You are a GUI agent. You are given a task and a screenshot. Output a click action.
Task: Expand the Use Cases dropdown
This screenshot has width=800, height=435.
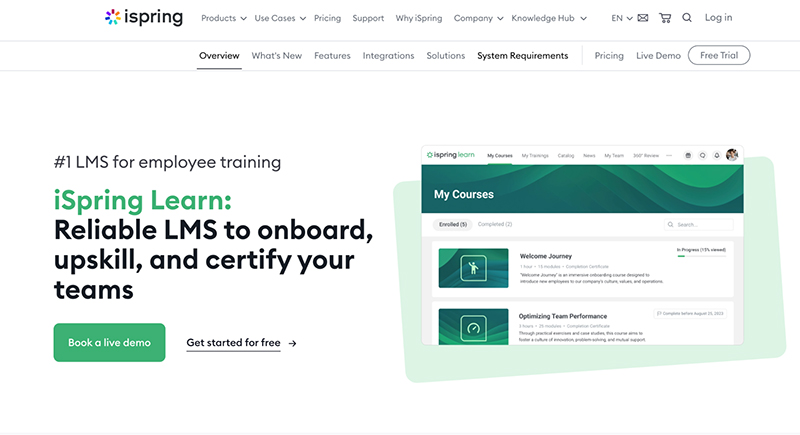280,18
